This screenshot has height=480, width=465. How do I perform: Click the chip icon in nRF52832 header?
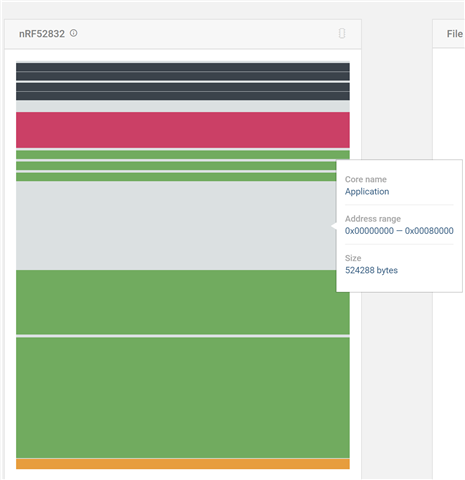point(342,33)
